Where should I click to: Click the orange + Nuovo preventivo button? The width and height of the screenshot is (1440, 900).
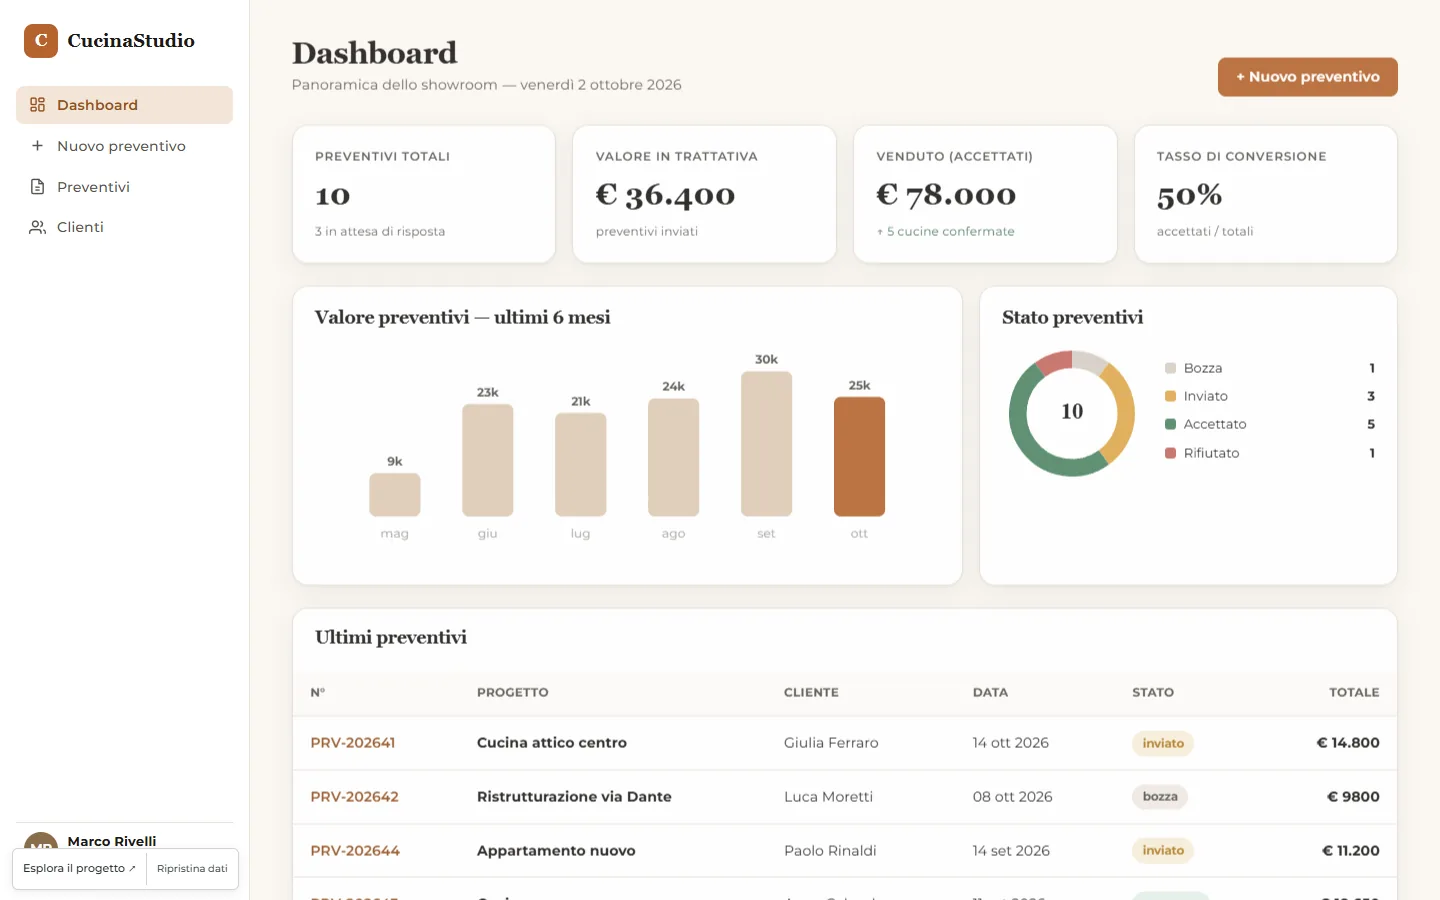click(1307, 77)
